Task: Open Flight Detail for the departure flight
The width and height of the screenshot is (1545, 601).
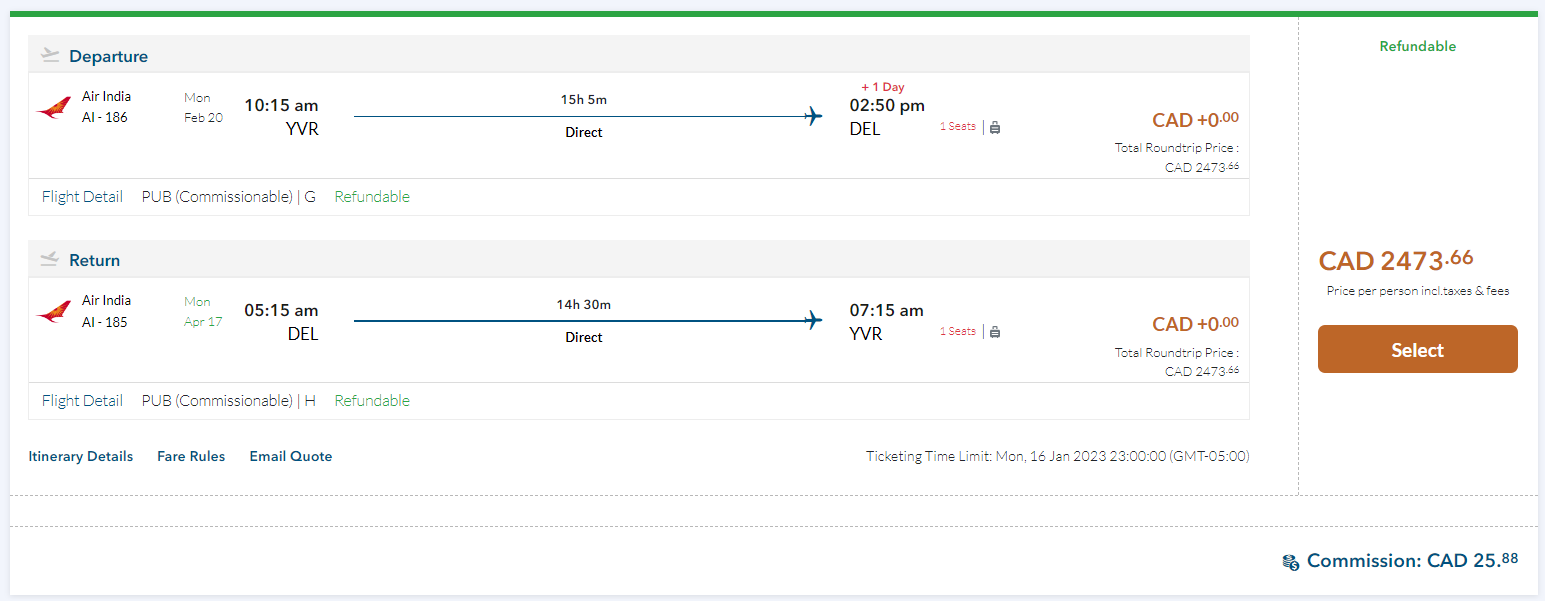Action: (82, 197)
